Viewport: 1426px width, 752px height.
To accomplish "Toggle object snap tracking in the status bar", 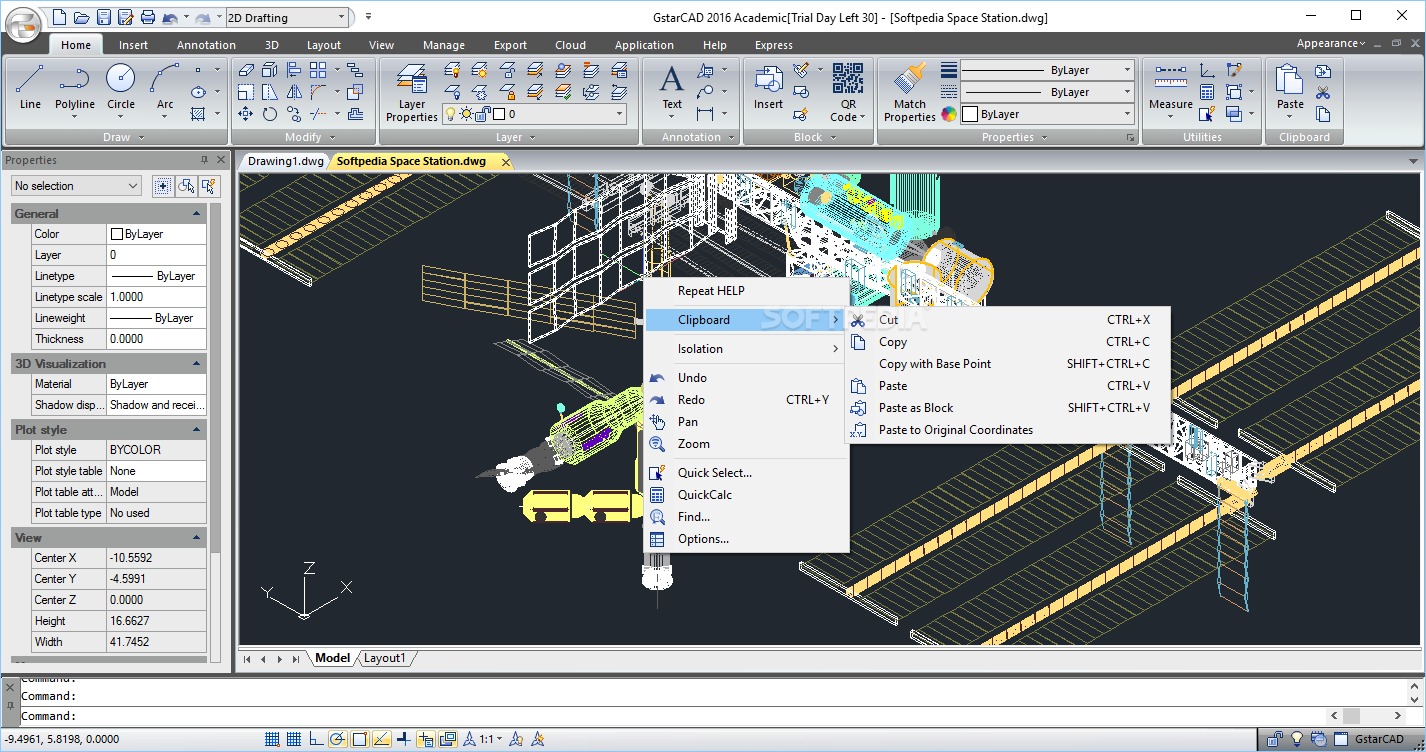I will 381,740.
